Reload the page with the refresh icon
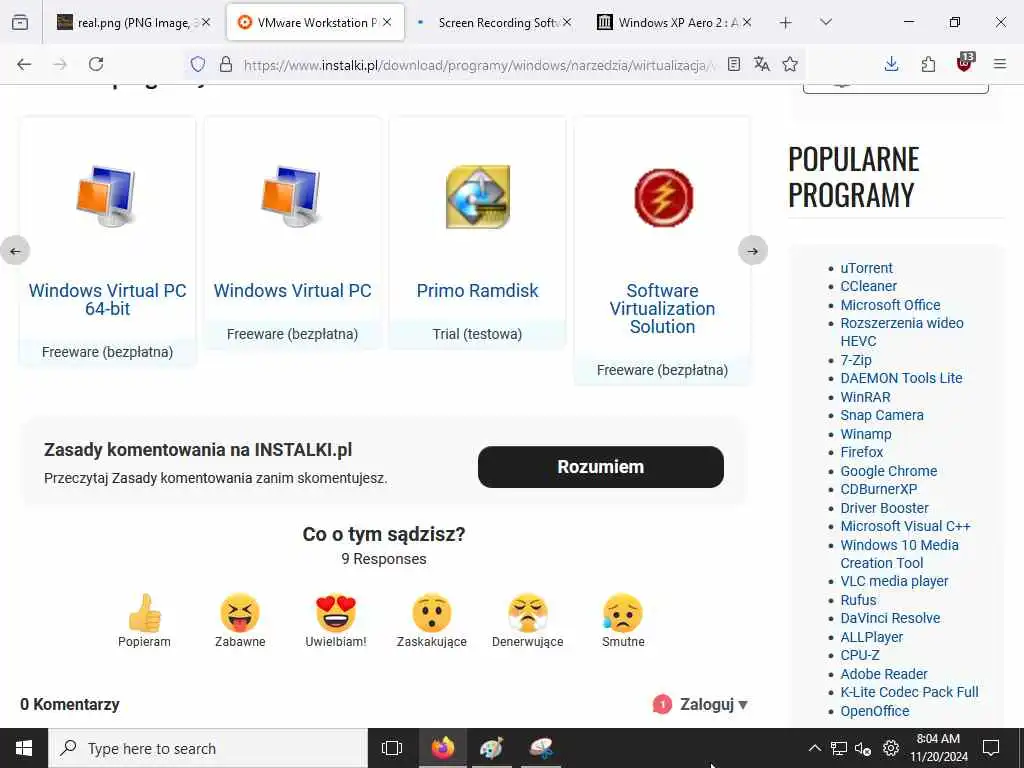 (x=96, y=64)
